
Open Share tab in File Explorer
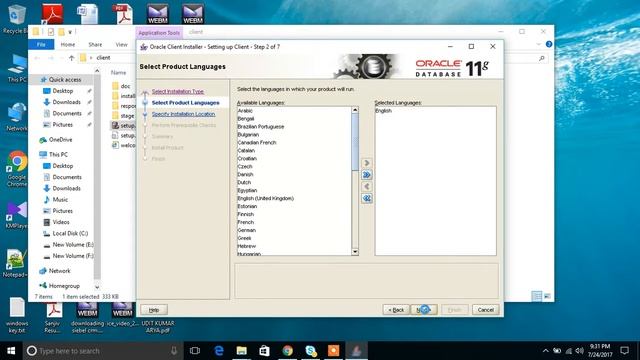pos(95,44)
